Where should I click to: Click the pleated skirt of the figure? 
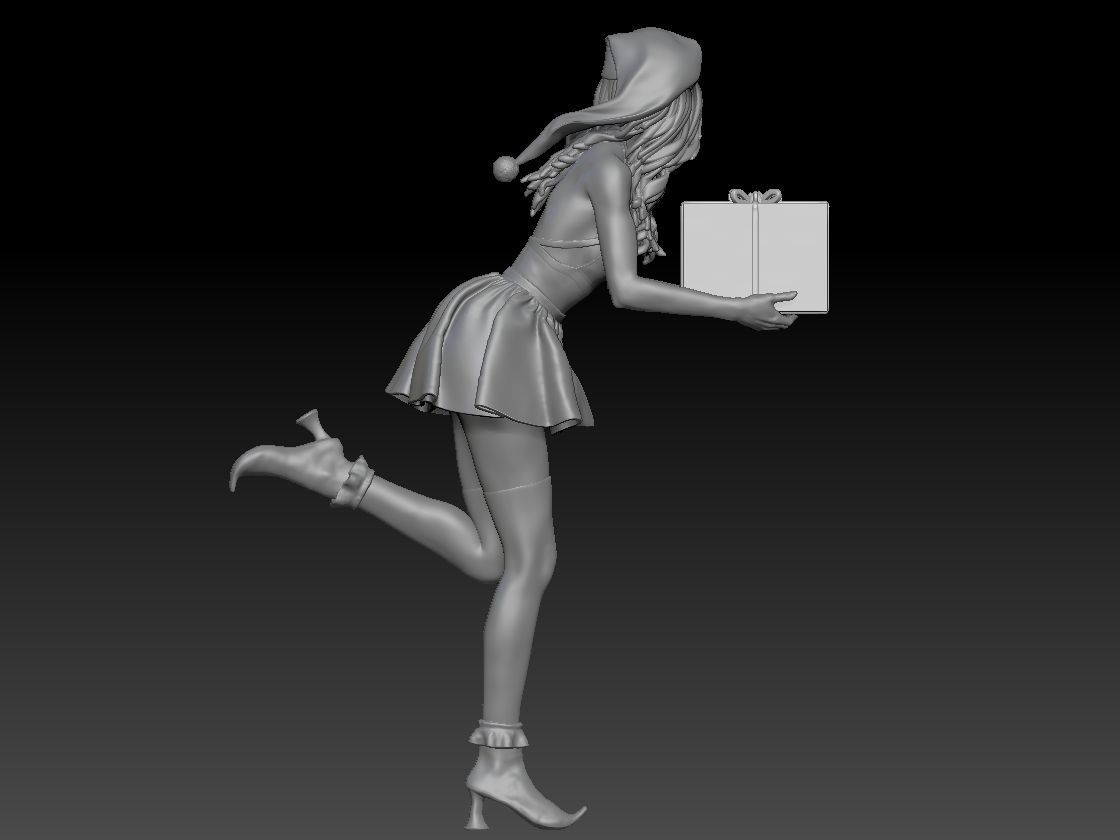pos(493,354)
